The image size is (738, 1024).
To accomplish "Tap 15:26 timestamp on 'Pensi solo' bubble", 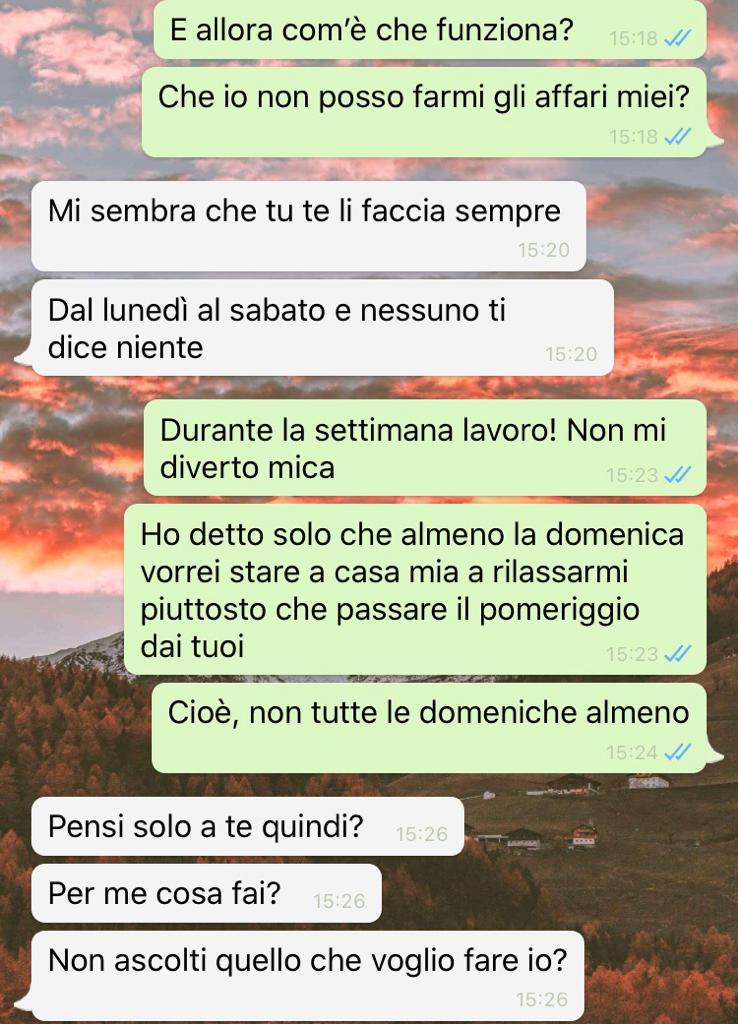I will click(421, 834).
